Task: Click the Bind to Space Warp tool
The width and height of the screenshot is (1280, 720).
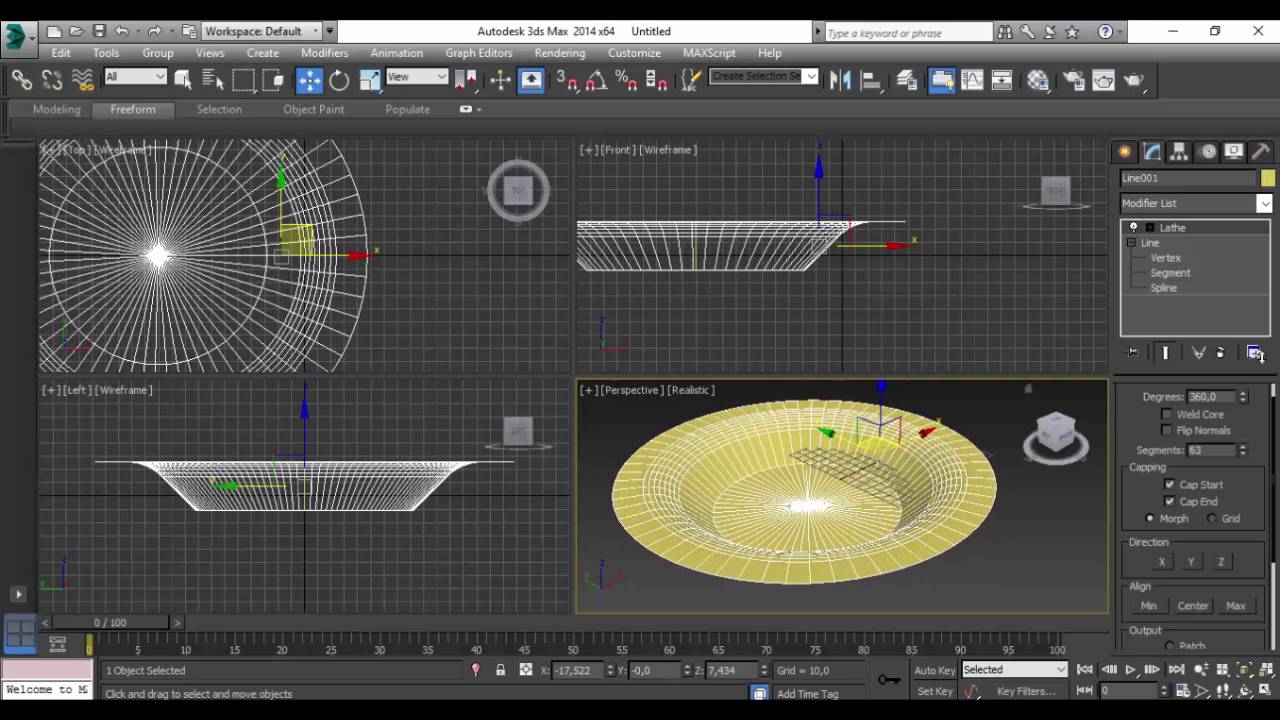Action: [x=83, y=80]
